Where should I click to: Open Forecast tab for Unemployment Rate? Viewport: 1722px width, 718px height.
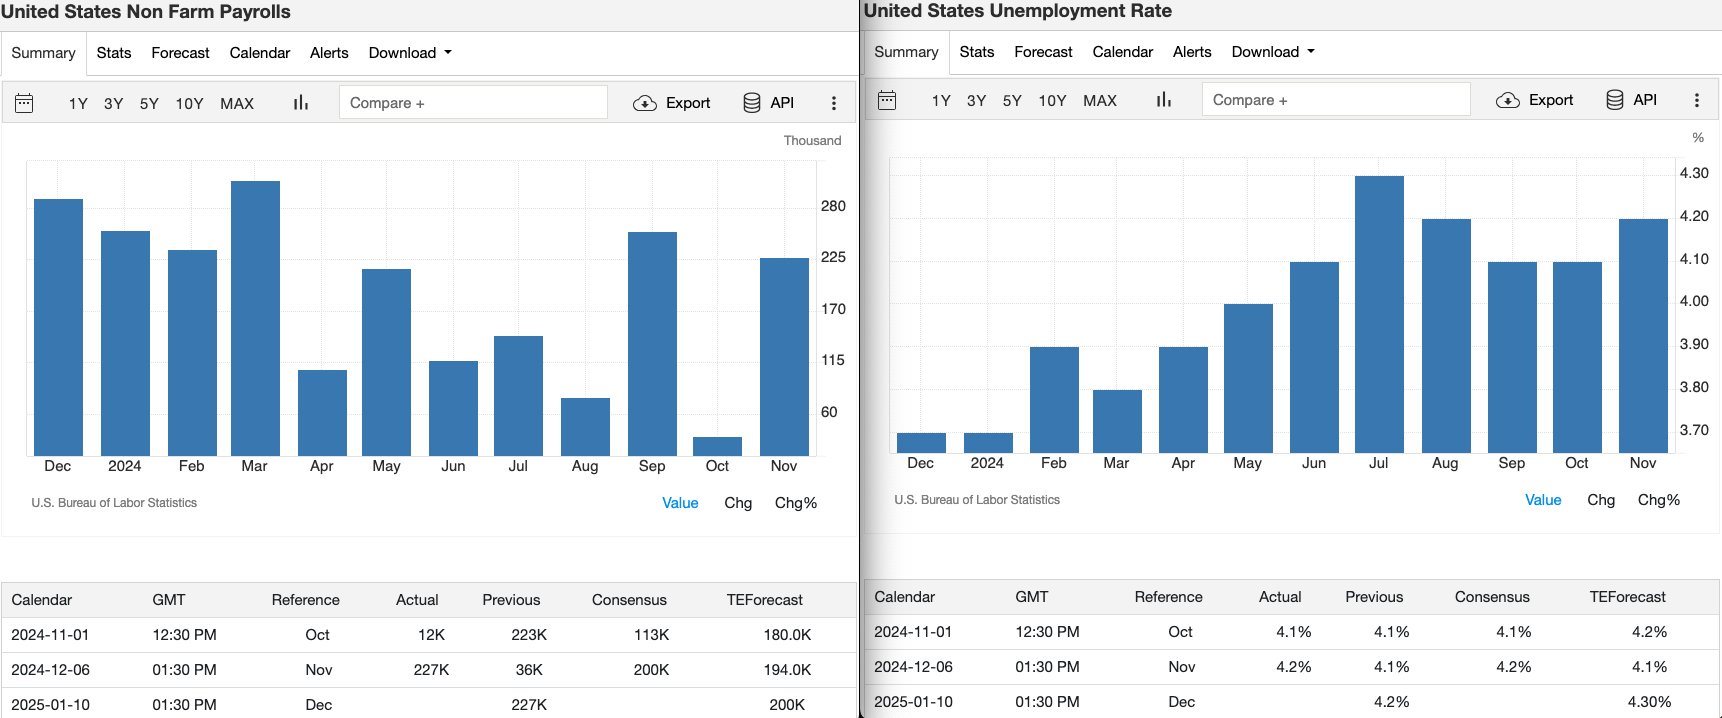1043,52
